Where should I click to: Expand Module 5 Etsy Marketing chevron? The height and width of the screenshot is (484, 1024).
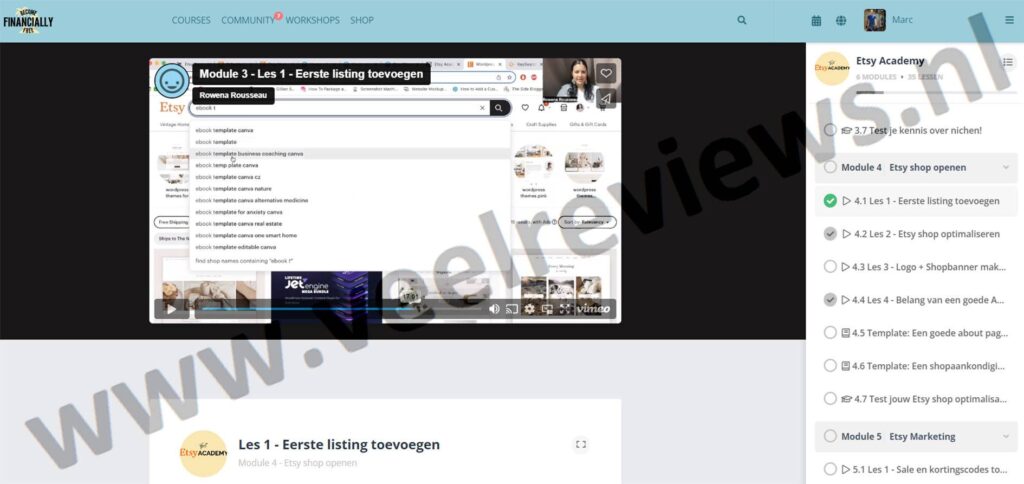click(1006, 436)
